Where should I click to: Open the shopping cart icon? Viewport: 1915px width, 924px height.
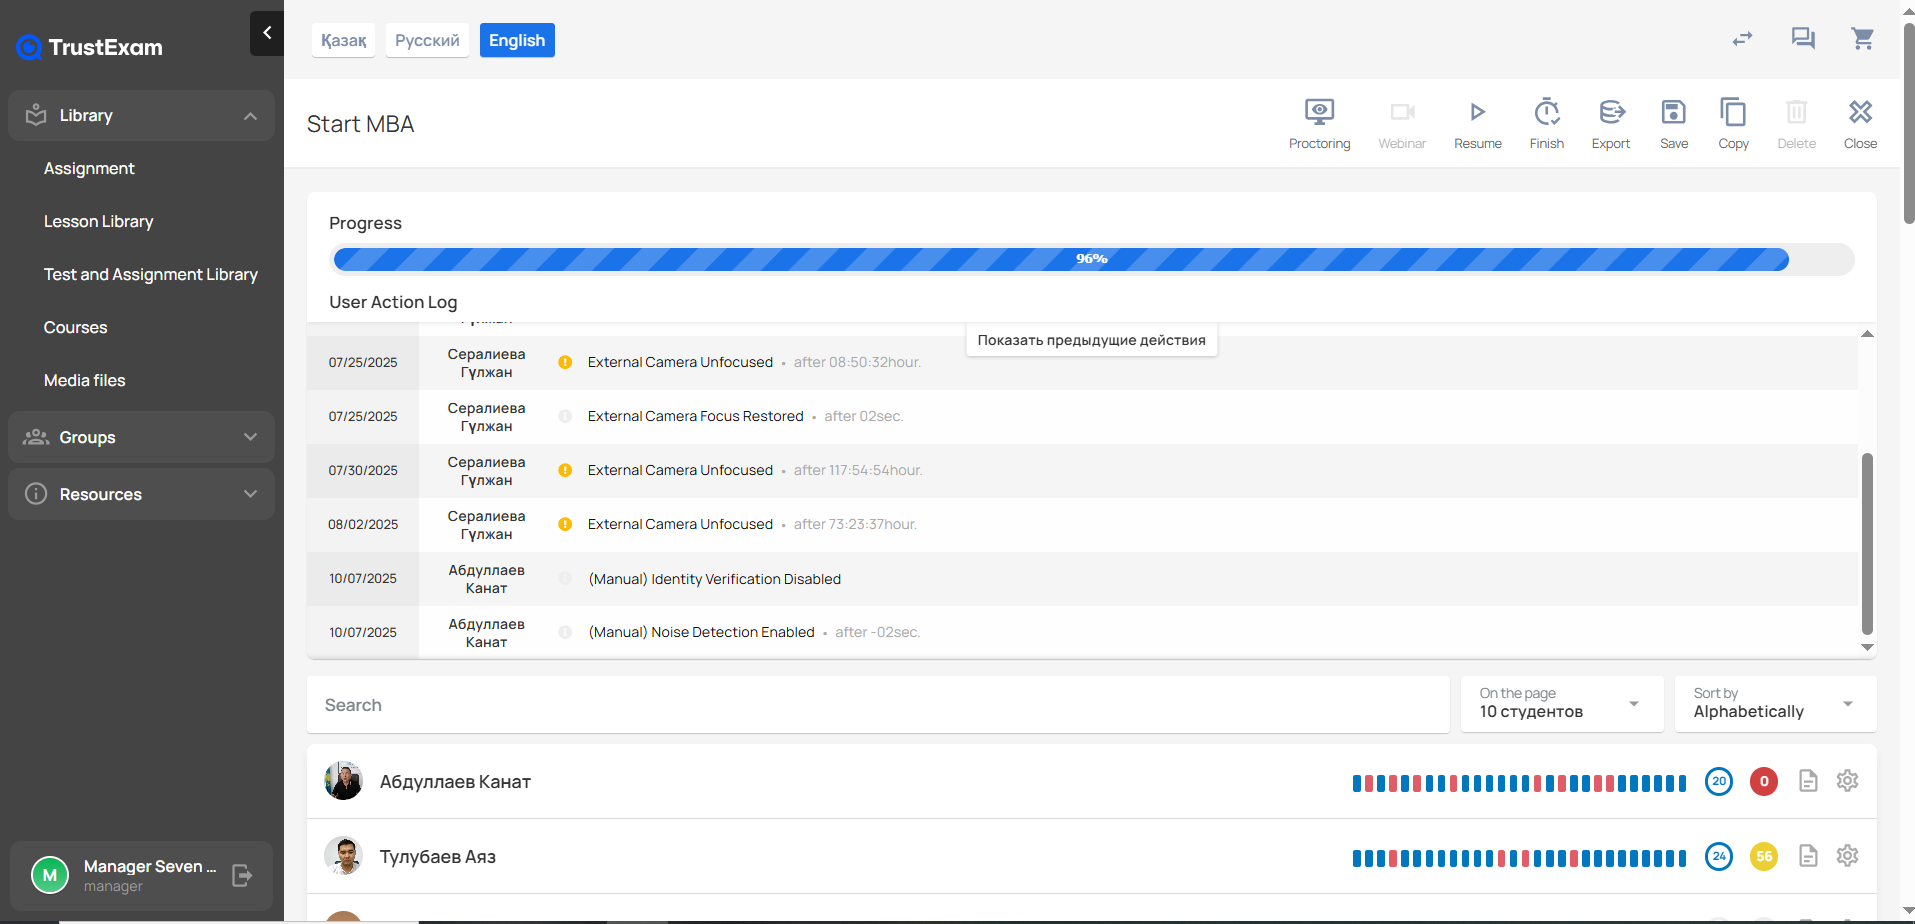1862,39
